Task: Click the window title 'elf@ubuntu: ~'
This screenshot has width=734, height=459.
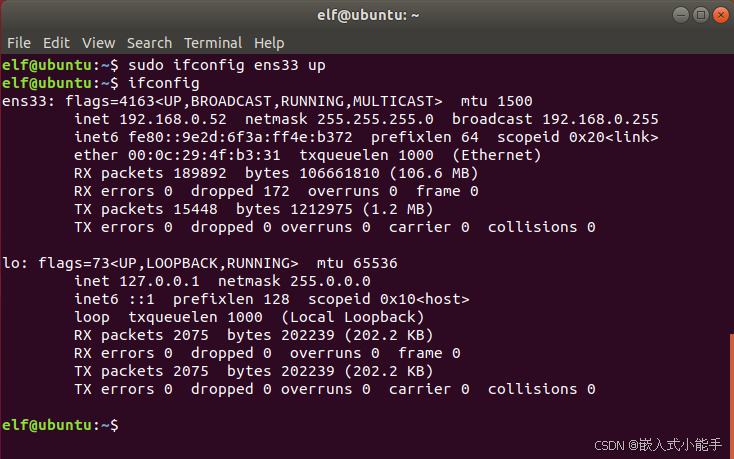Action: (x=368, y=15)
